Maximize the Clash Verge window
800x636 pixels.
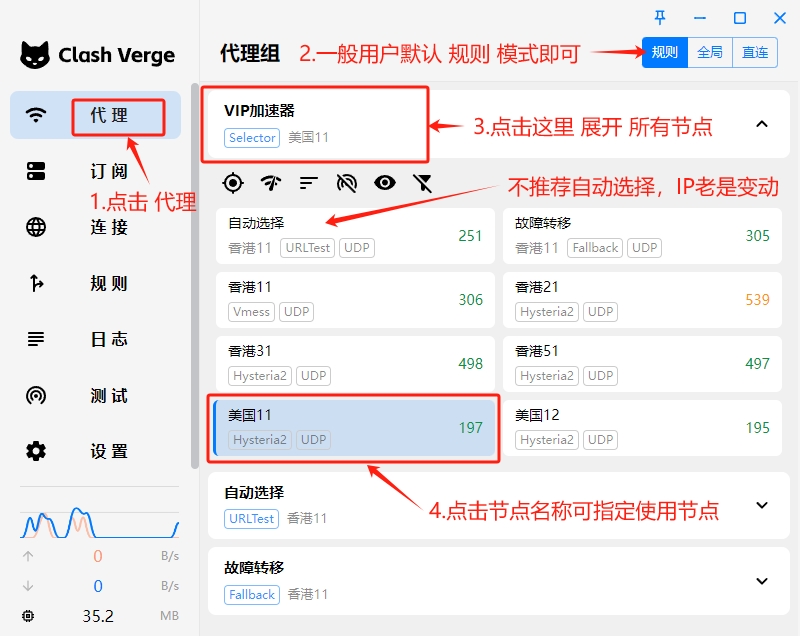(x=740, y=18)
